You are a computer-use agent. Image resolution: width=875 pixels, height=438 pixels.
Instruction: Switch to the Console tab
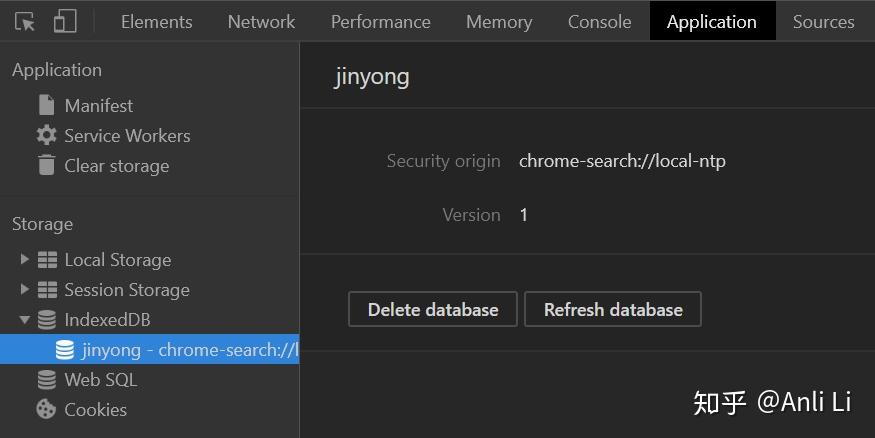(599, 21)
